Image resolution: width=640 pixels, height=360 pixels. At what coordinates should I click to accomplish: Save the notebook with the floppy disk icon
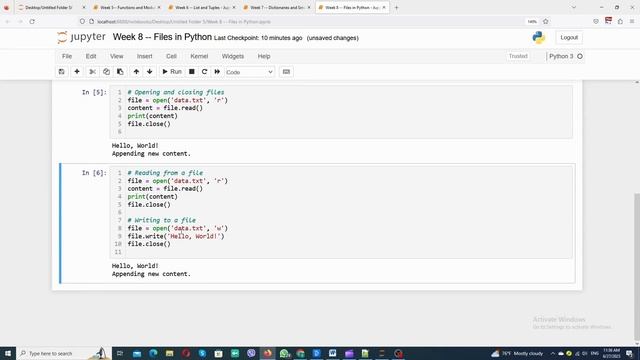(62, 72)
